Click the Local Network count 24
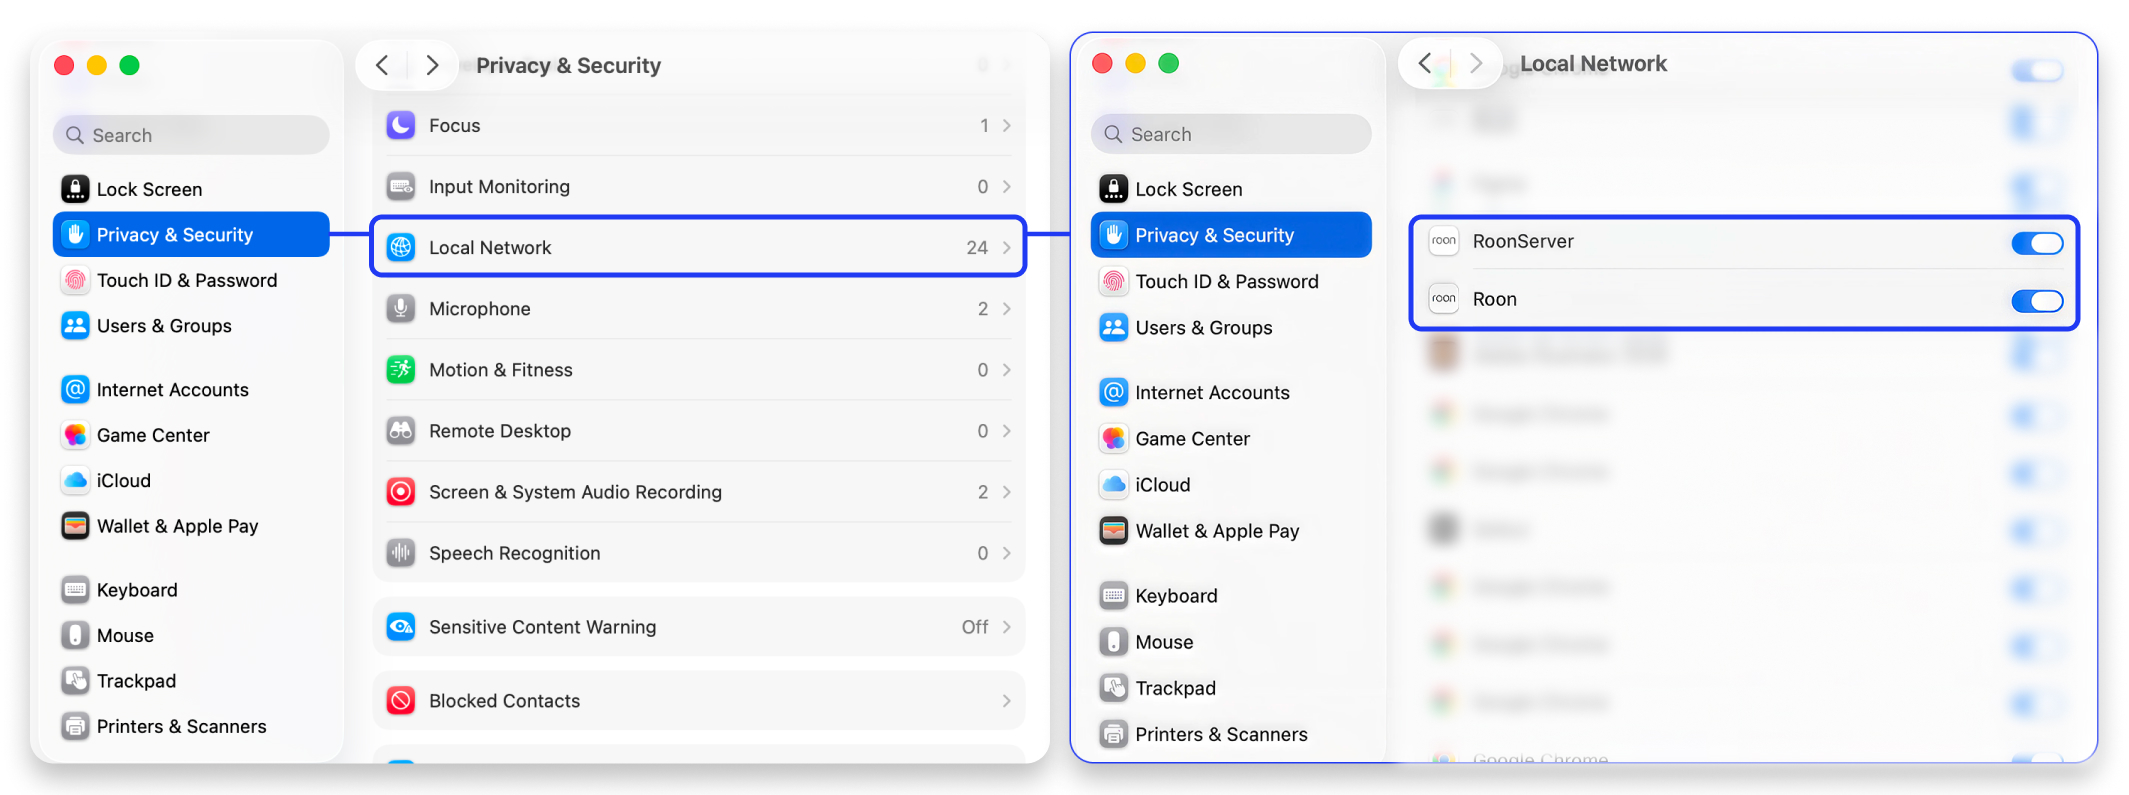The image size is (2129, 795). point(977,247)
